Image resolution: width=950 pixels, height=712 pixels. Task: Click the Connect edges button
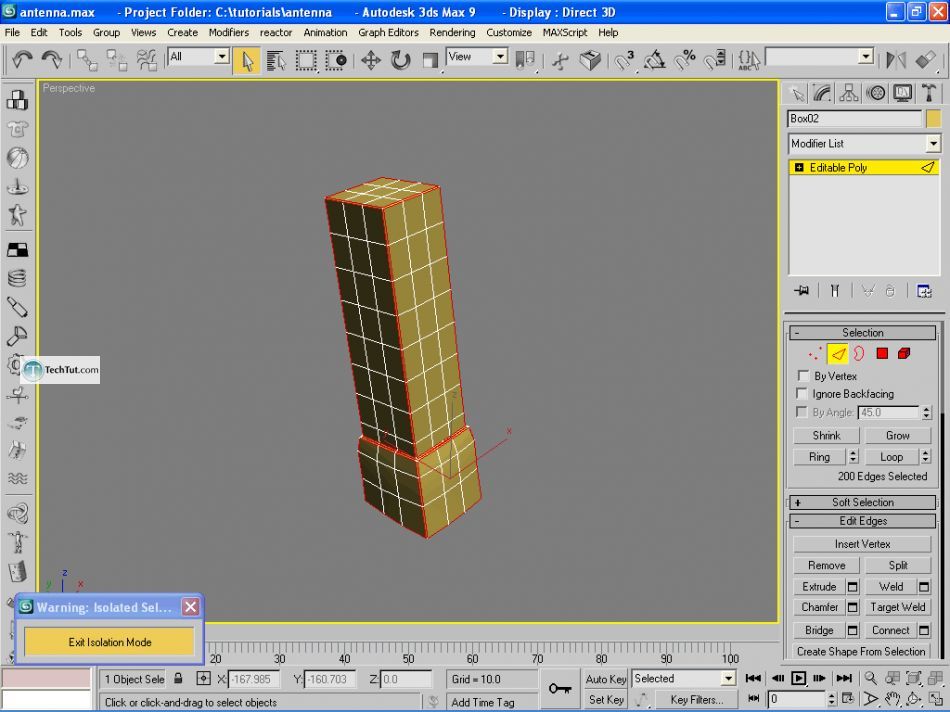coord(891,631)
